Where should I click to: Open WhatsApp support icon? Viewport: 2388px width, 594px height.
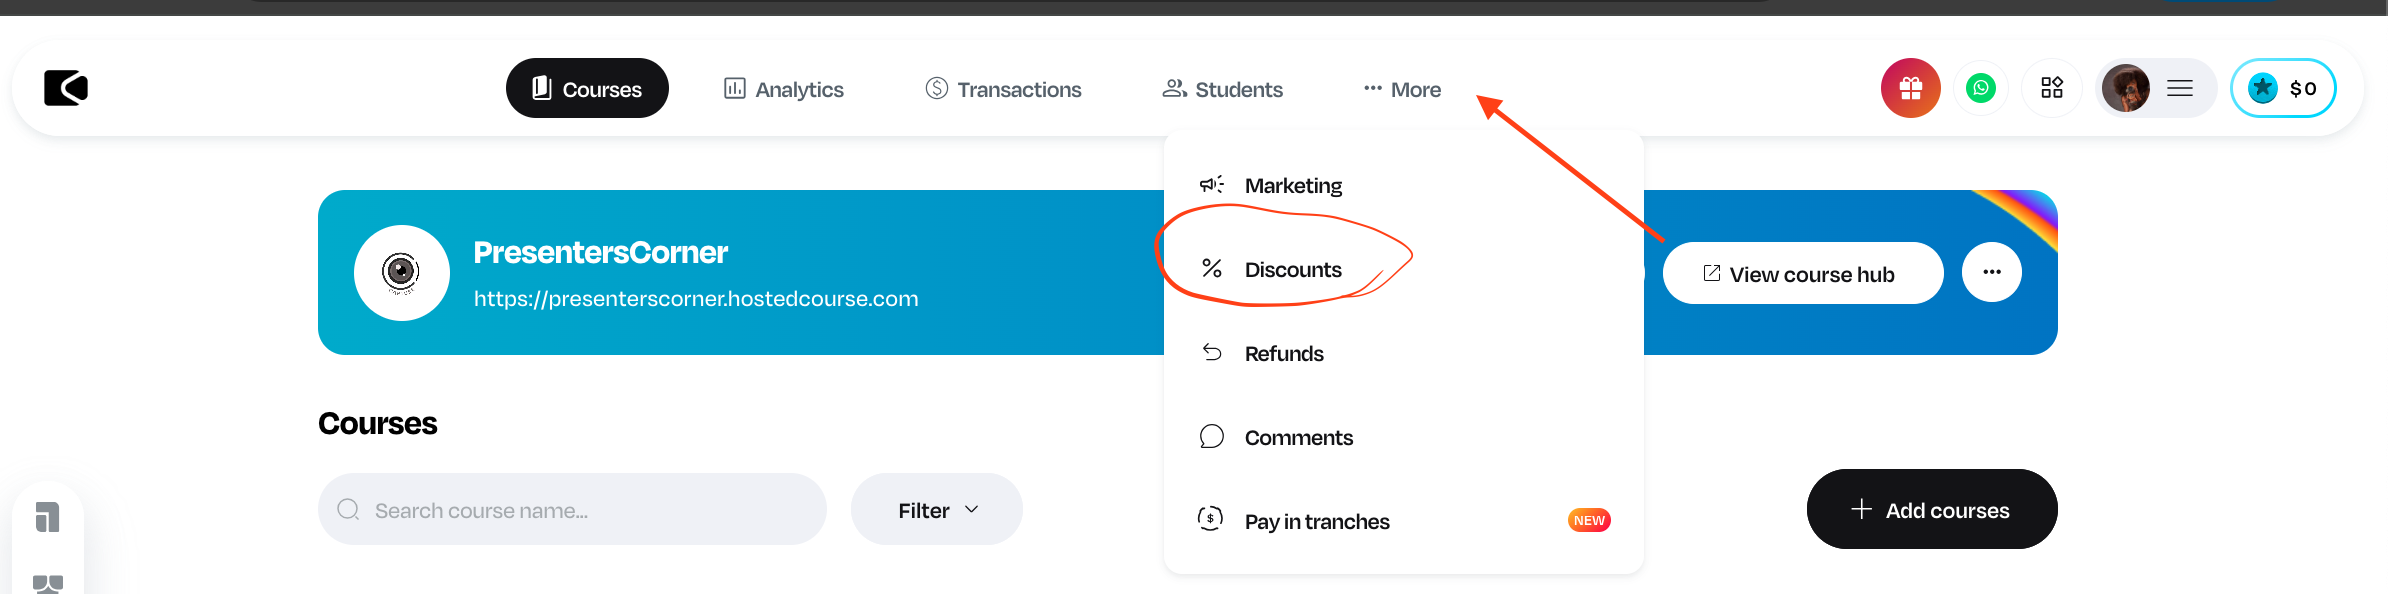1980,89
